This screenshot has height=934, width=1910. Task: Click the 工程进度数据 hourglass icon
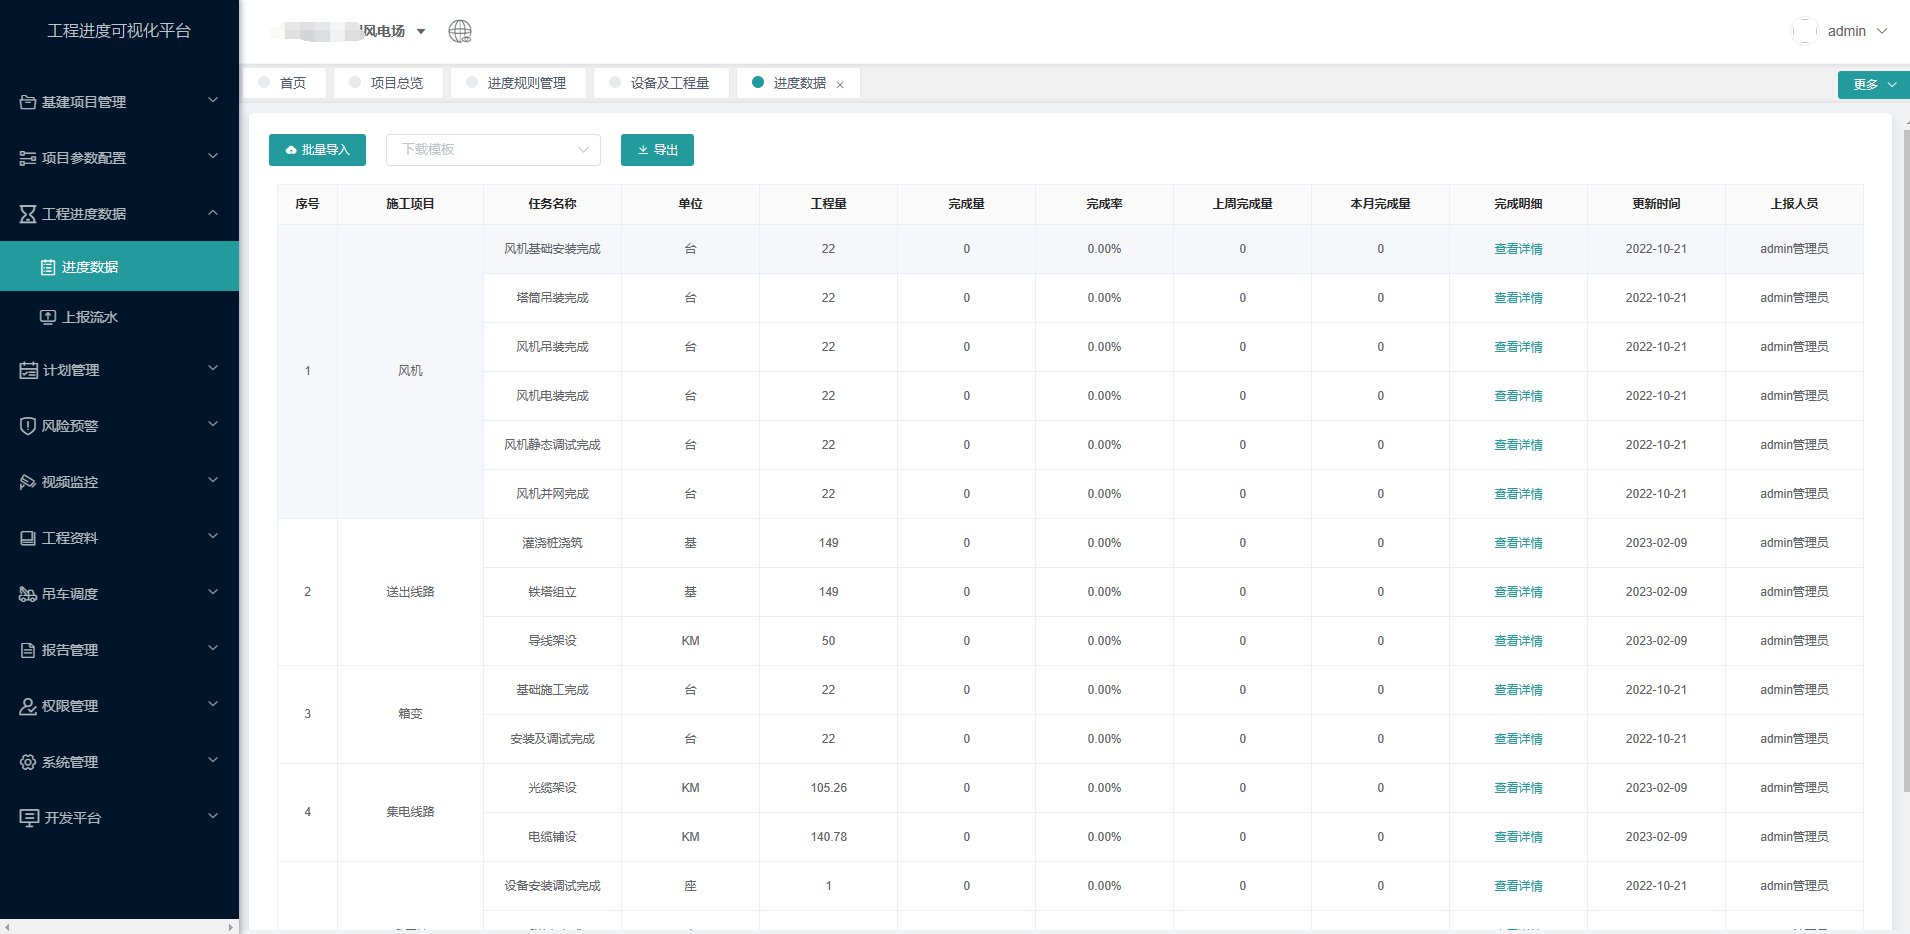click(28, 214)
